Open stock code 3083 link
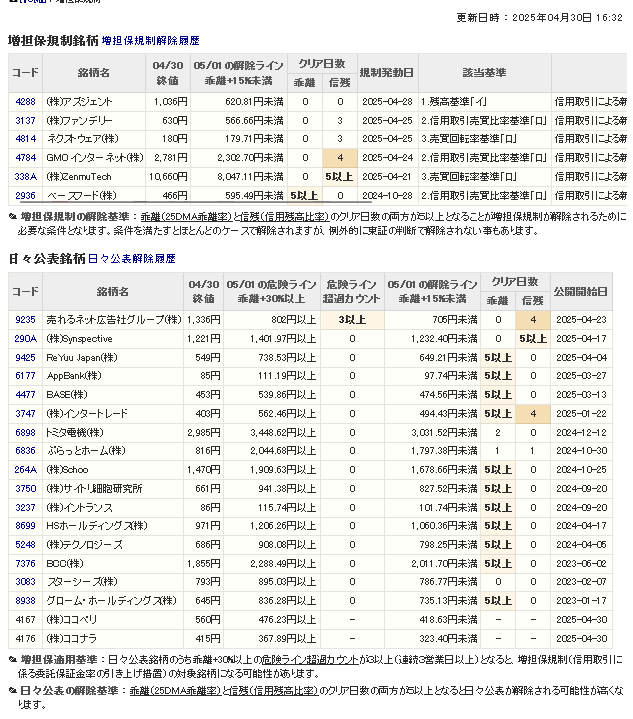Screen dimensions: 633x719 click(25, 582)
